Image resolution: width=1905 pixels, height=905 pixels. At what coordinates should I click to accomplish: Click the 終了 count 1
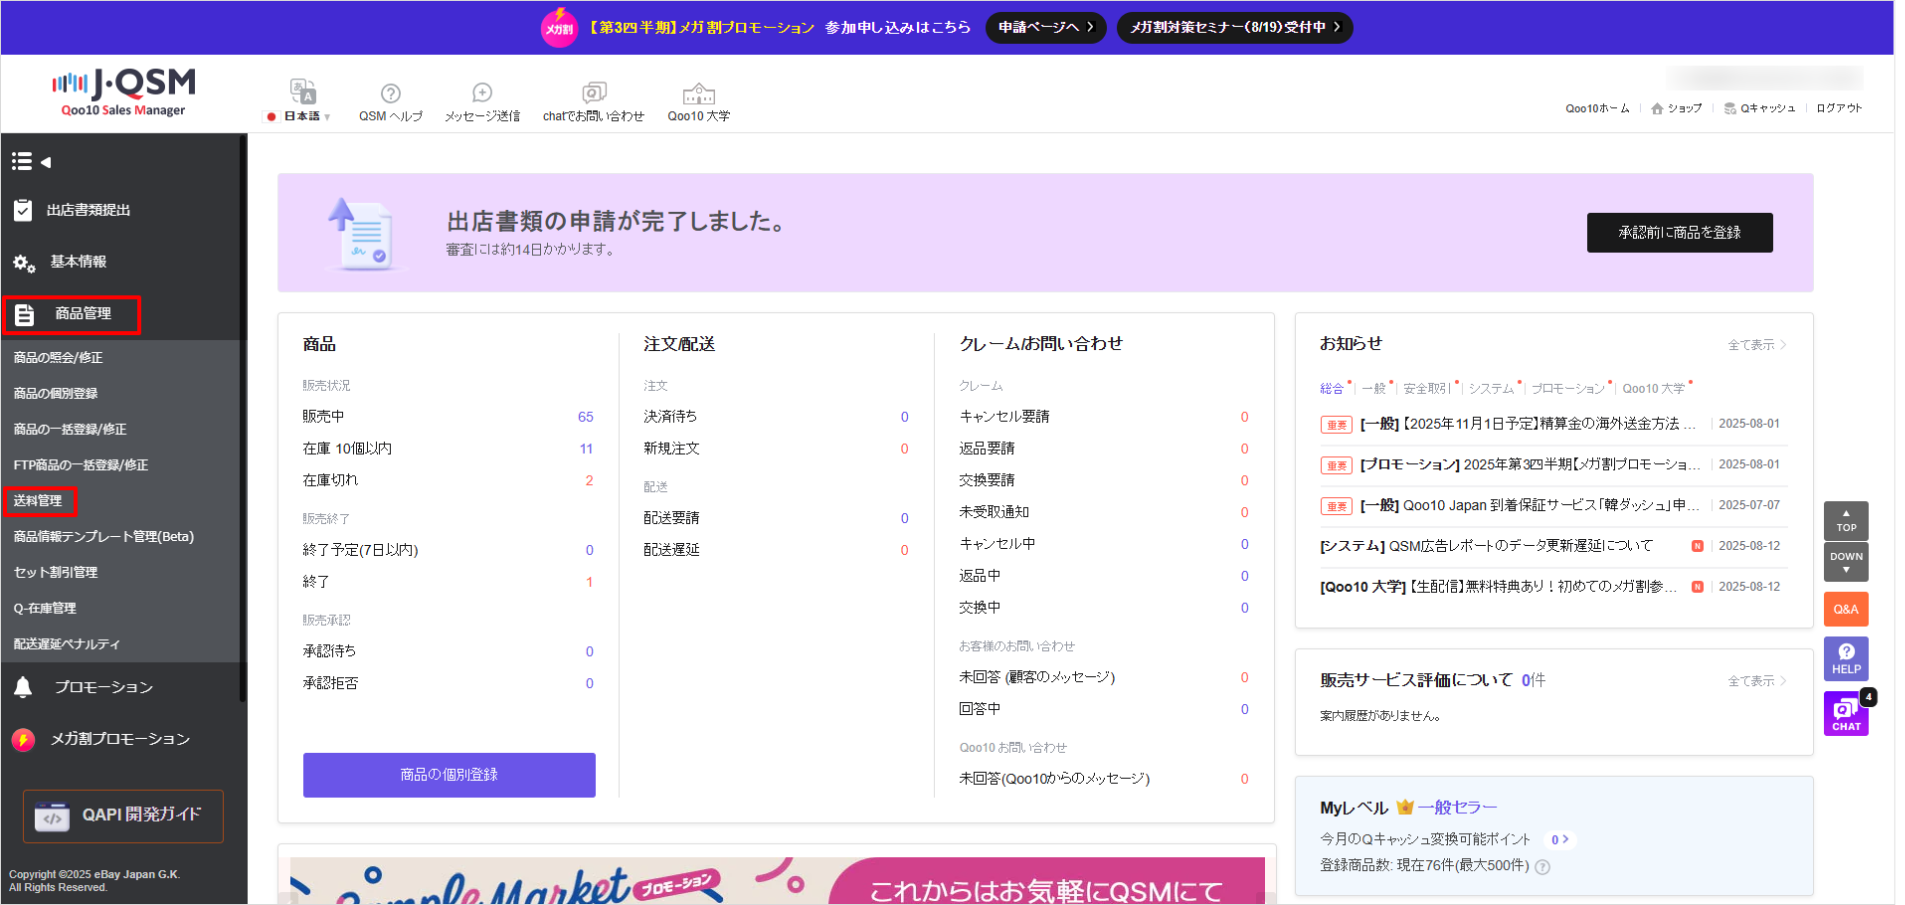[x=589, y=582]
